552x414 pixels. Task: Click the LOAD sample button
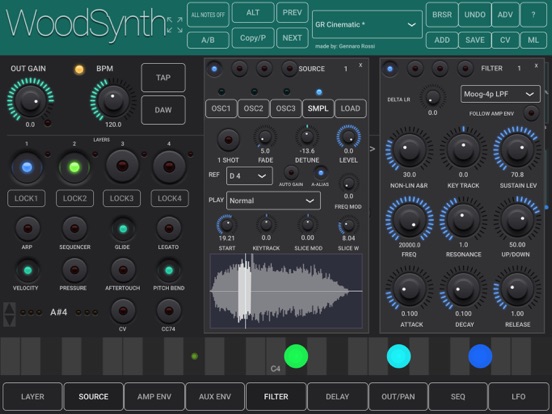click(350, 108)
